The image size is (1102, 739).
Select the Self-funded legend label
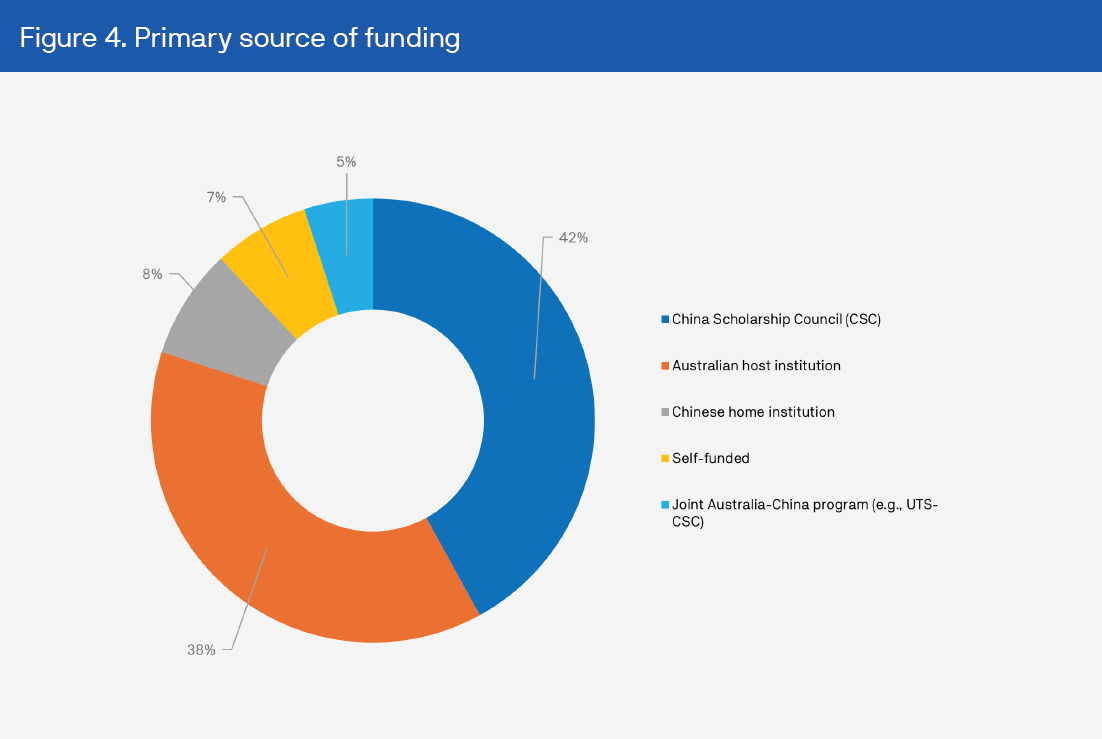pyautogui.click(x=710, y=458)
